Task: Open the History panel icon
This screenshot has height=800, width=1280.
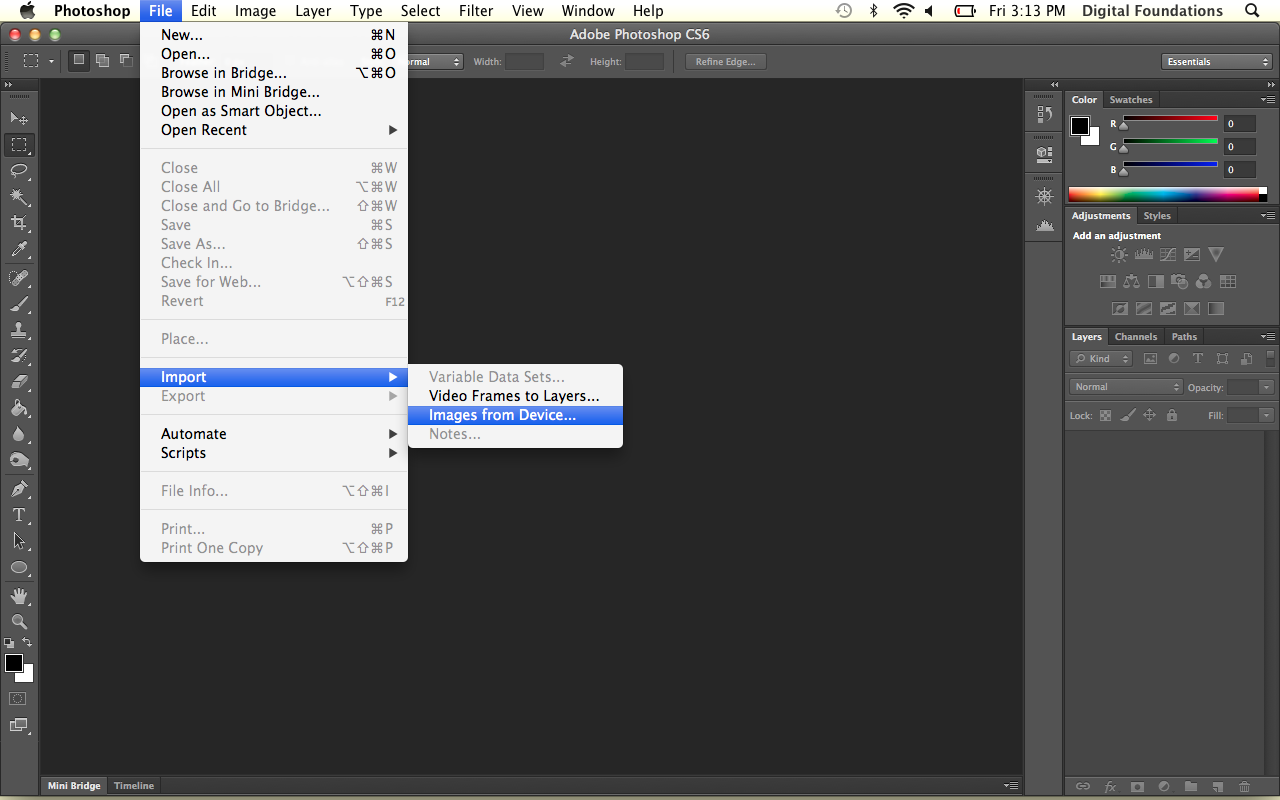Action: point(1045,114)
